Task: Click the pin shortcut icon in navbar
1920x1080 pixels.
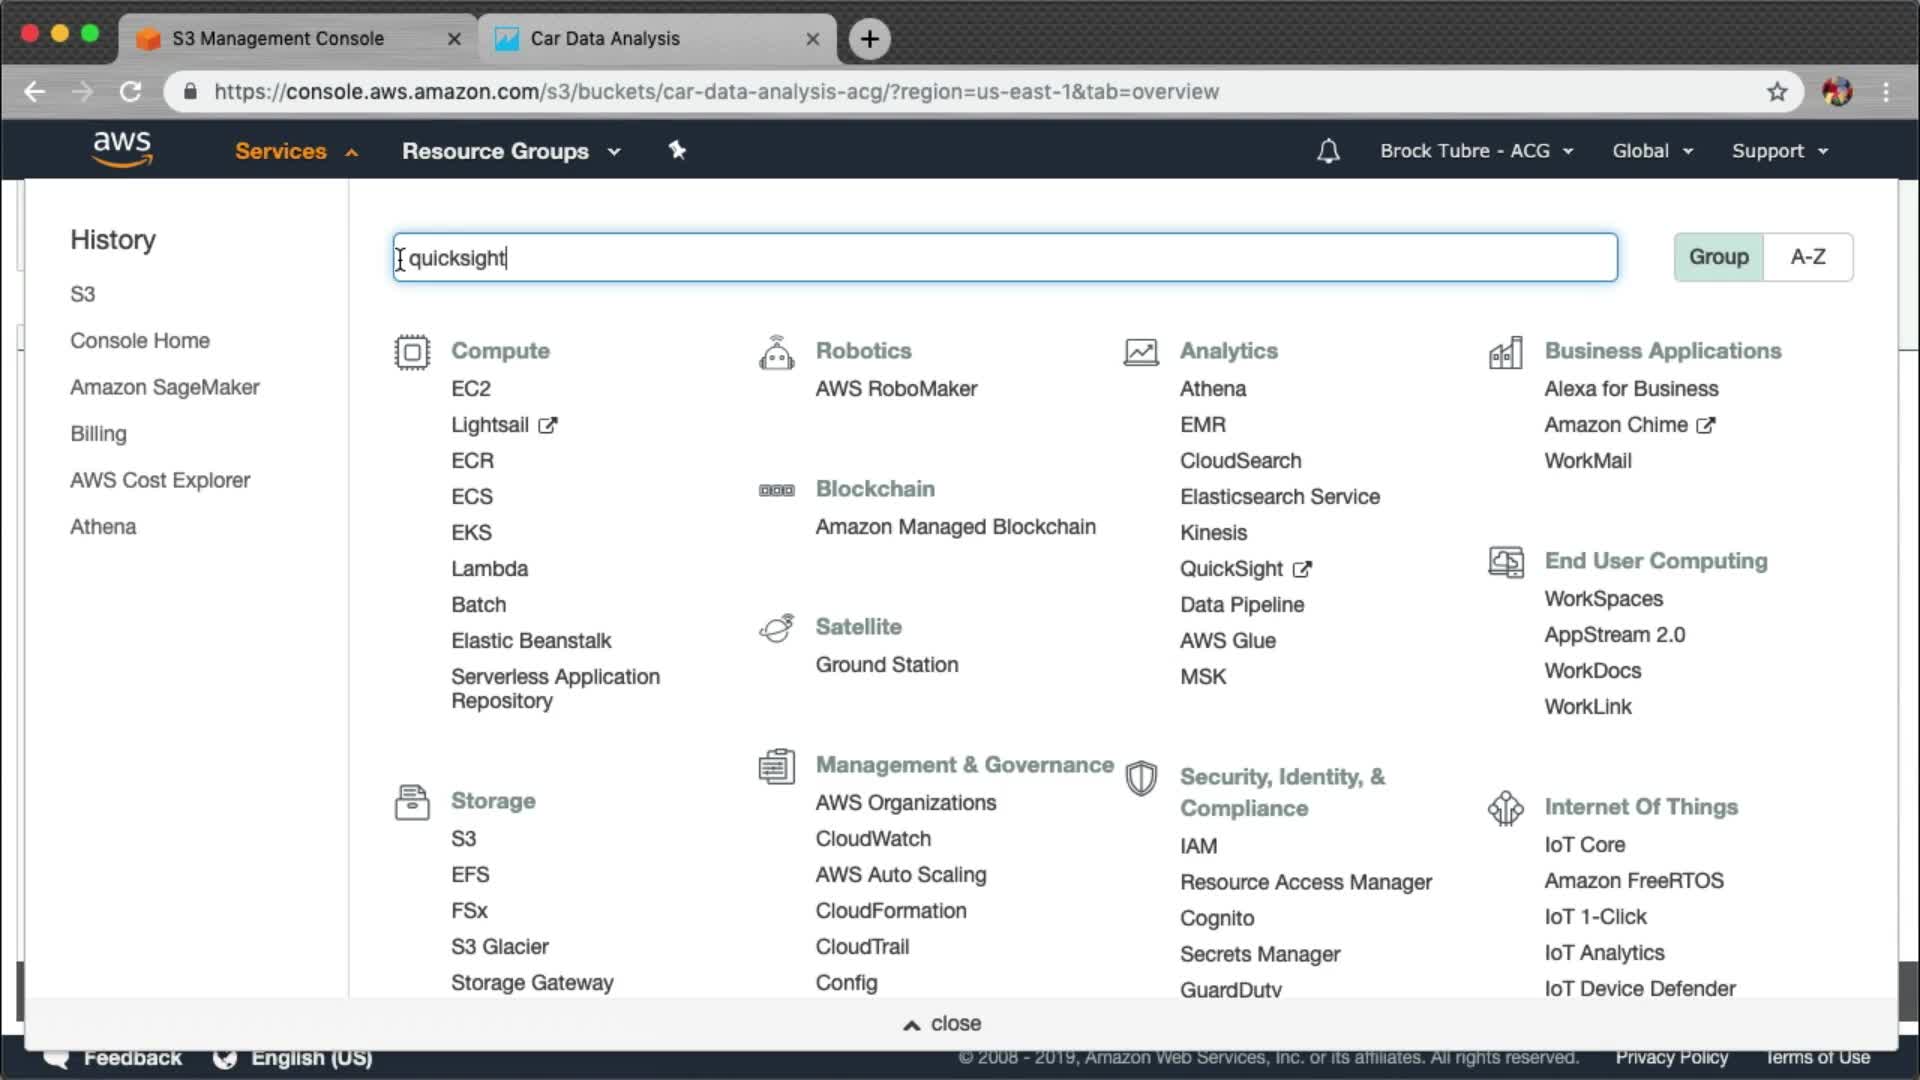Action: coord(677,150)
